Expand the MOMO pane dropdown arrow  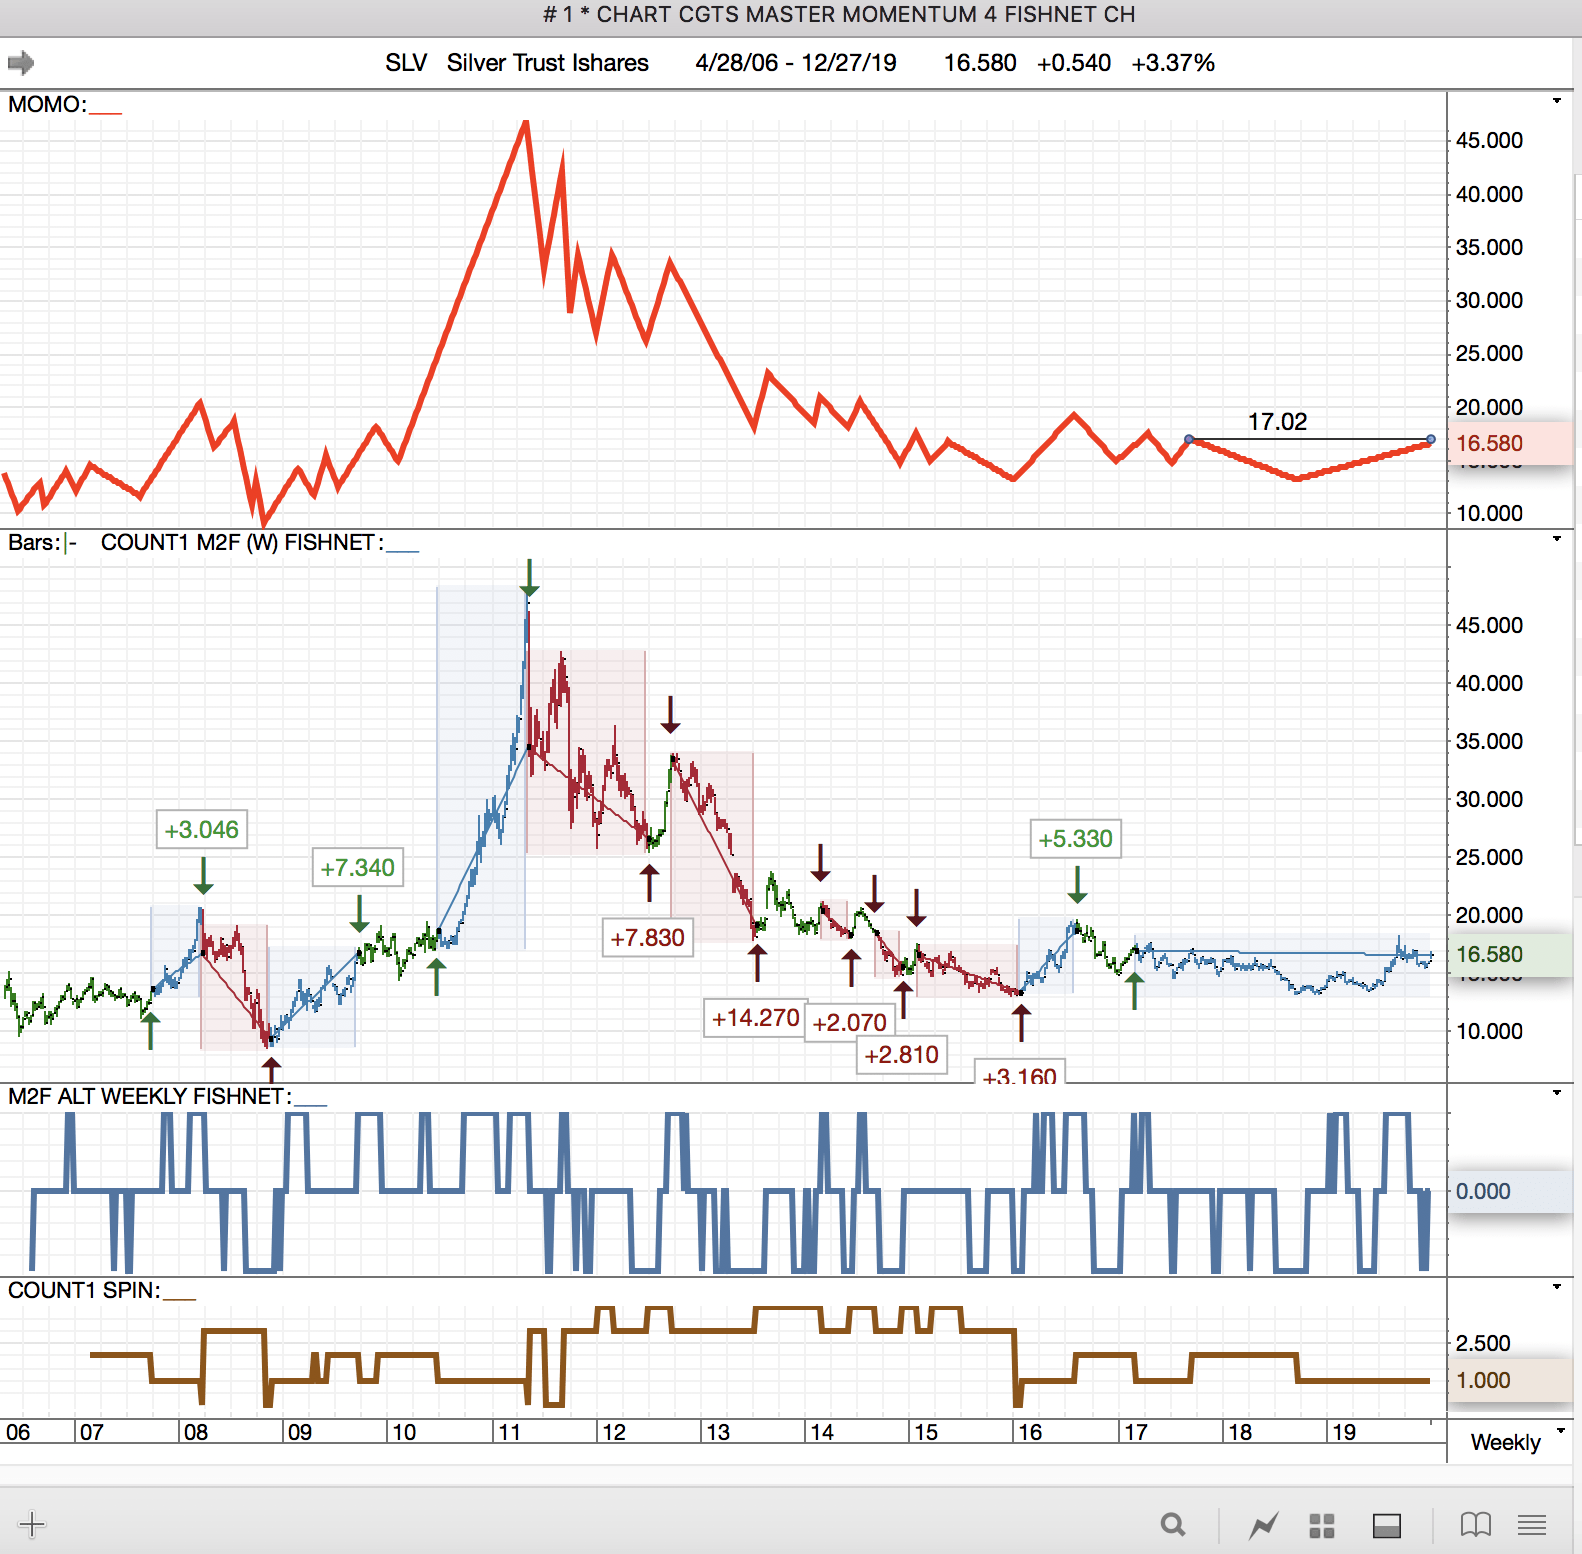1556,101
